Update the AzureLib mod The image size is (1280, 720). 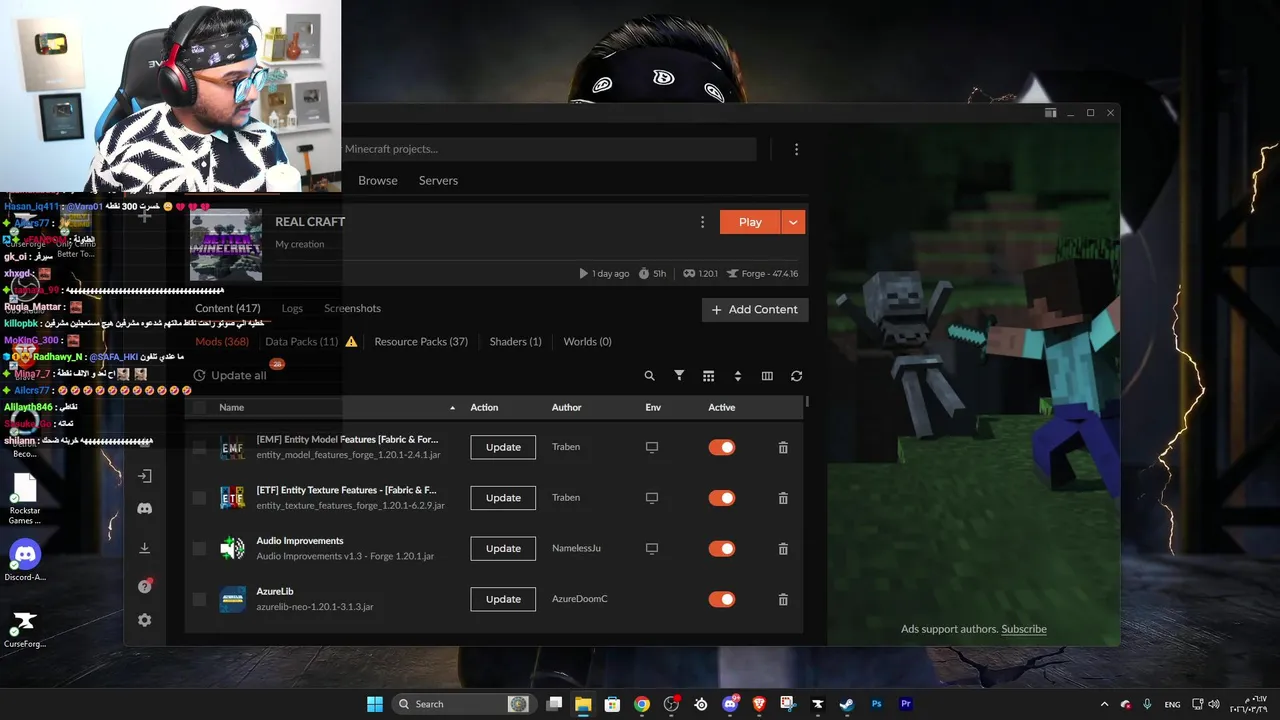click(503, 599)
